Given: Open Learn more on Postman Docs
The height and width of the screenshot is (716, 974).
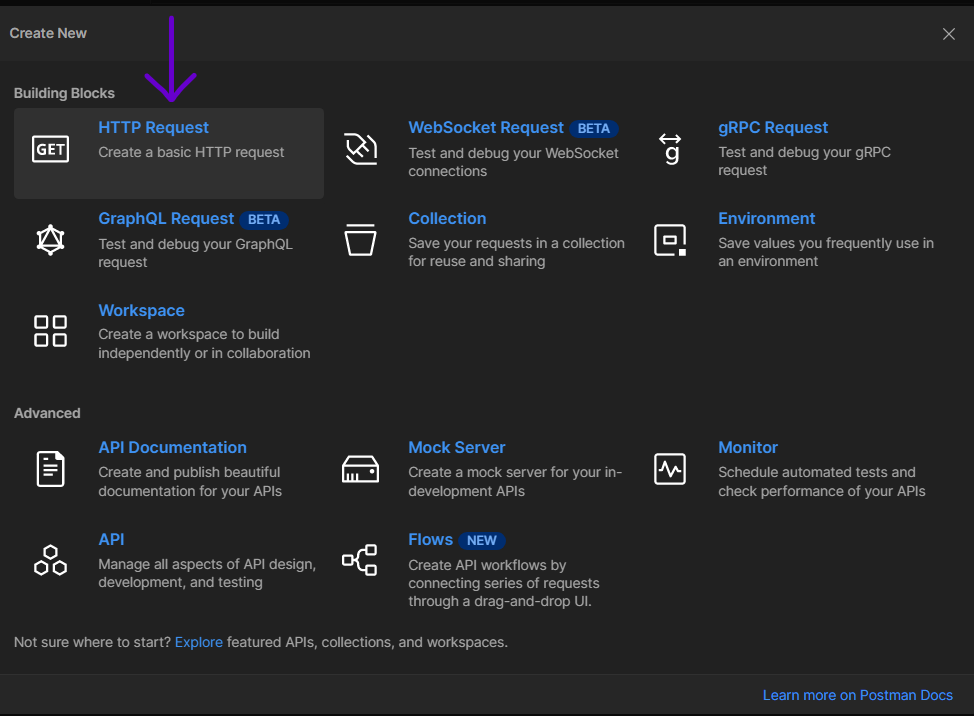Looking at the screenshot, I should (x=858, y=696).
